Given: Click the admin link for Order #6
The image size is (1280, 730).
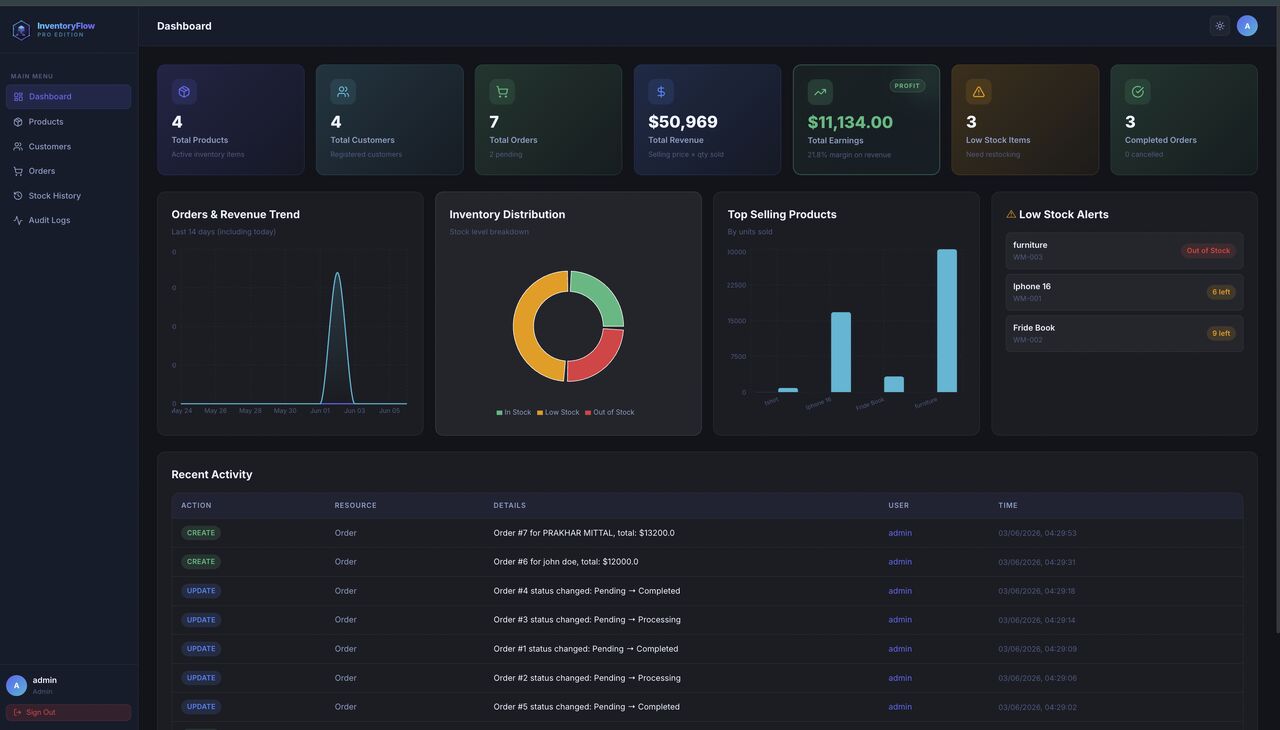Looking at the screenshot, I should coord(900,562).
